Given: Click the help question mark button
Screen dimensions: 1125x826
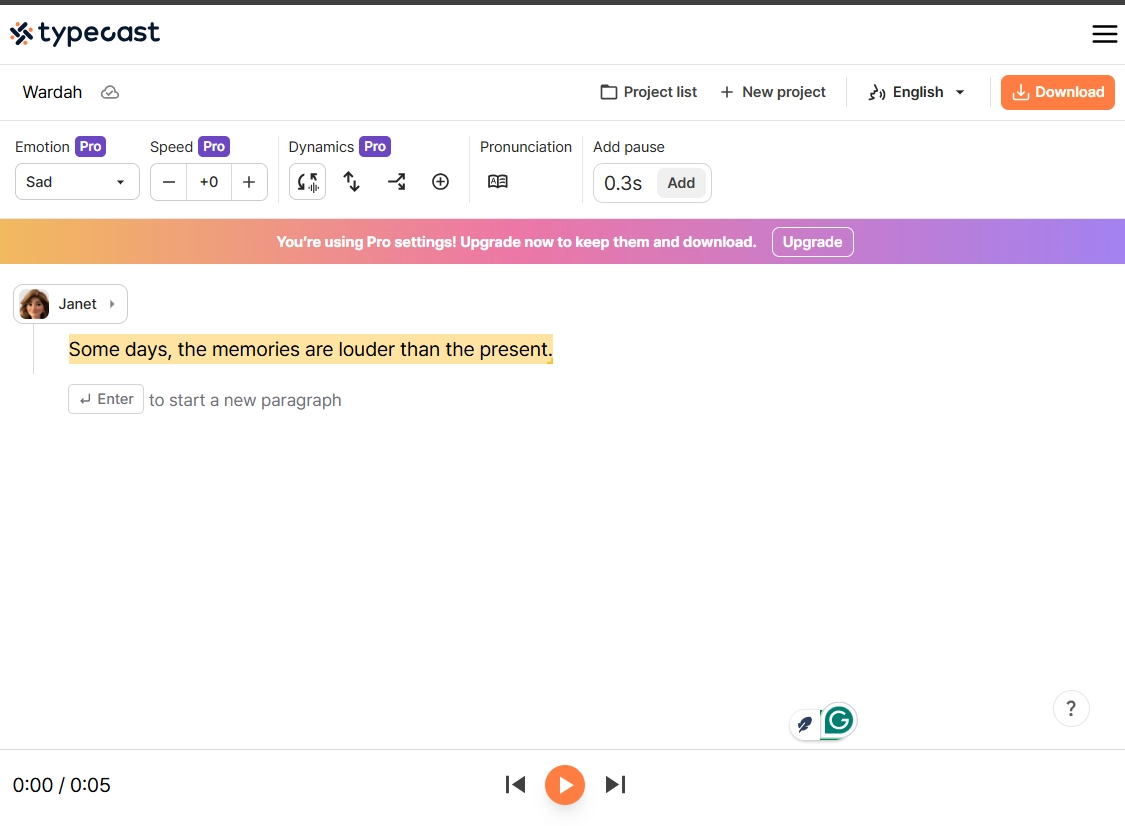Looking at the screenshot, I should pos(1071,708).
